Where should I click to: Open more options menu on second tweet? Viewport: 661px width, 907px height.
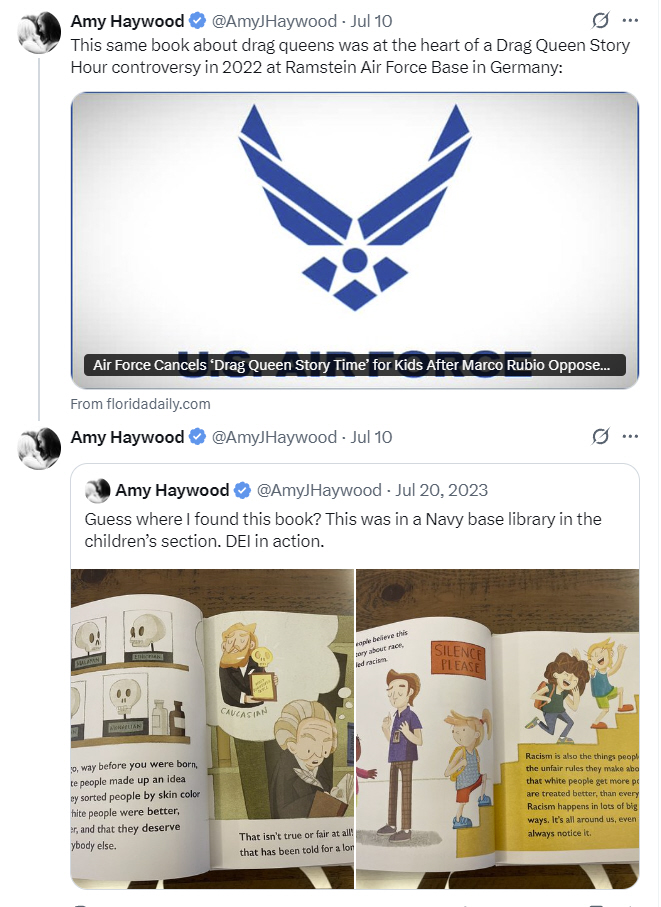[x=630, y=437]
